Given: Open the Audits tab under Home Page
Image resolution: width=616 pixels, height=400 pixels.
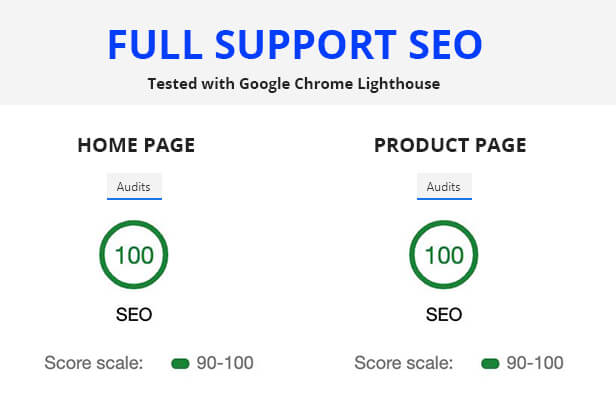Looking at the screenshot, I should (134, 186).
